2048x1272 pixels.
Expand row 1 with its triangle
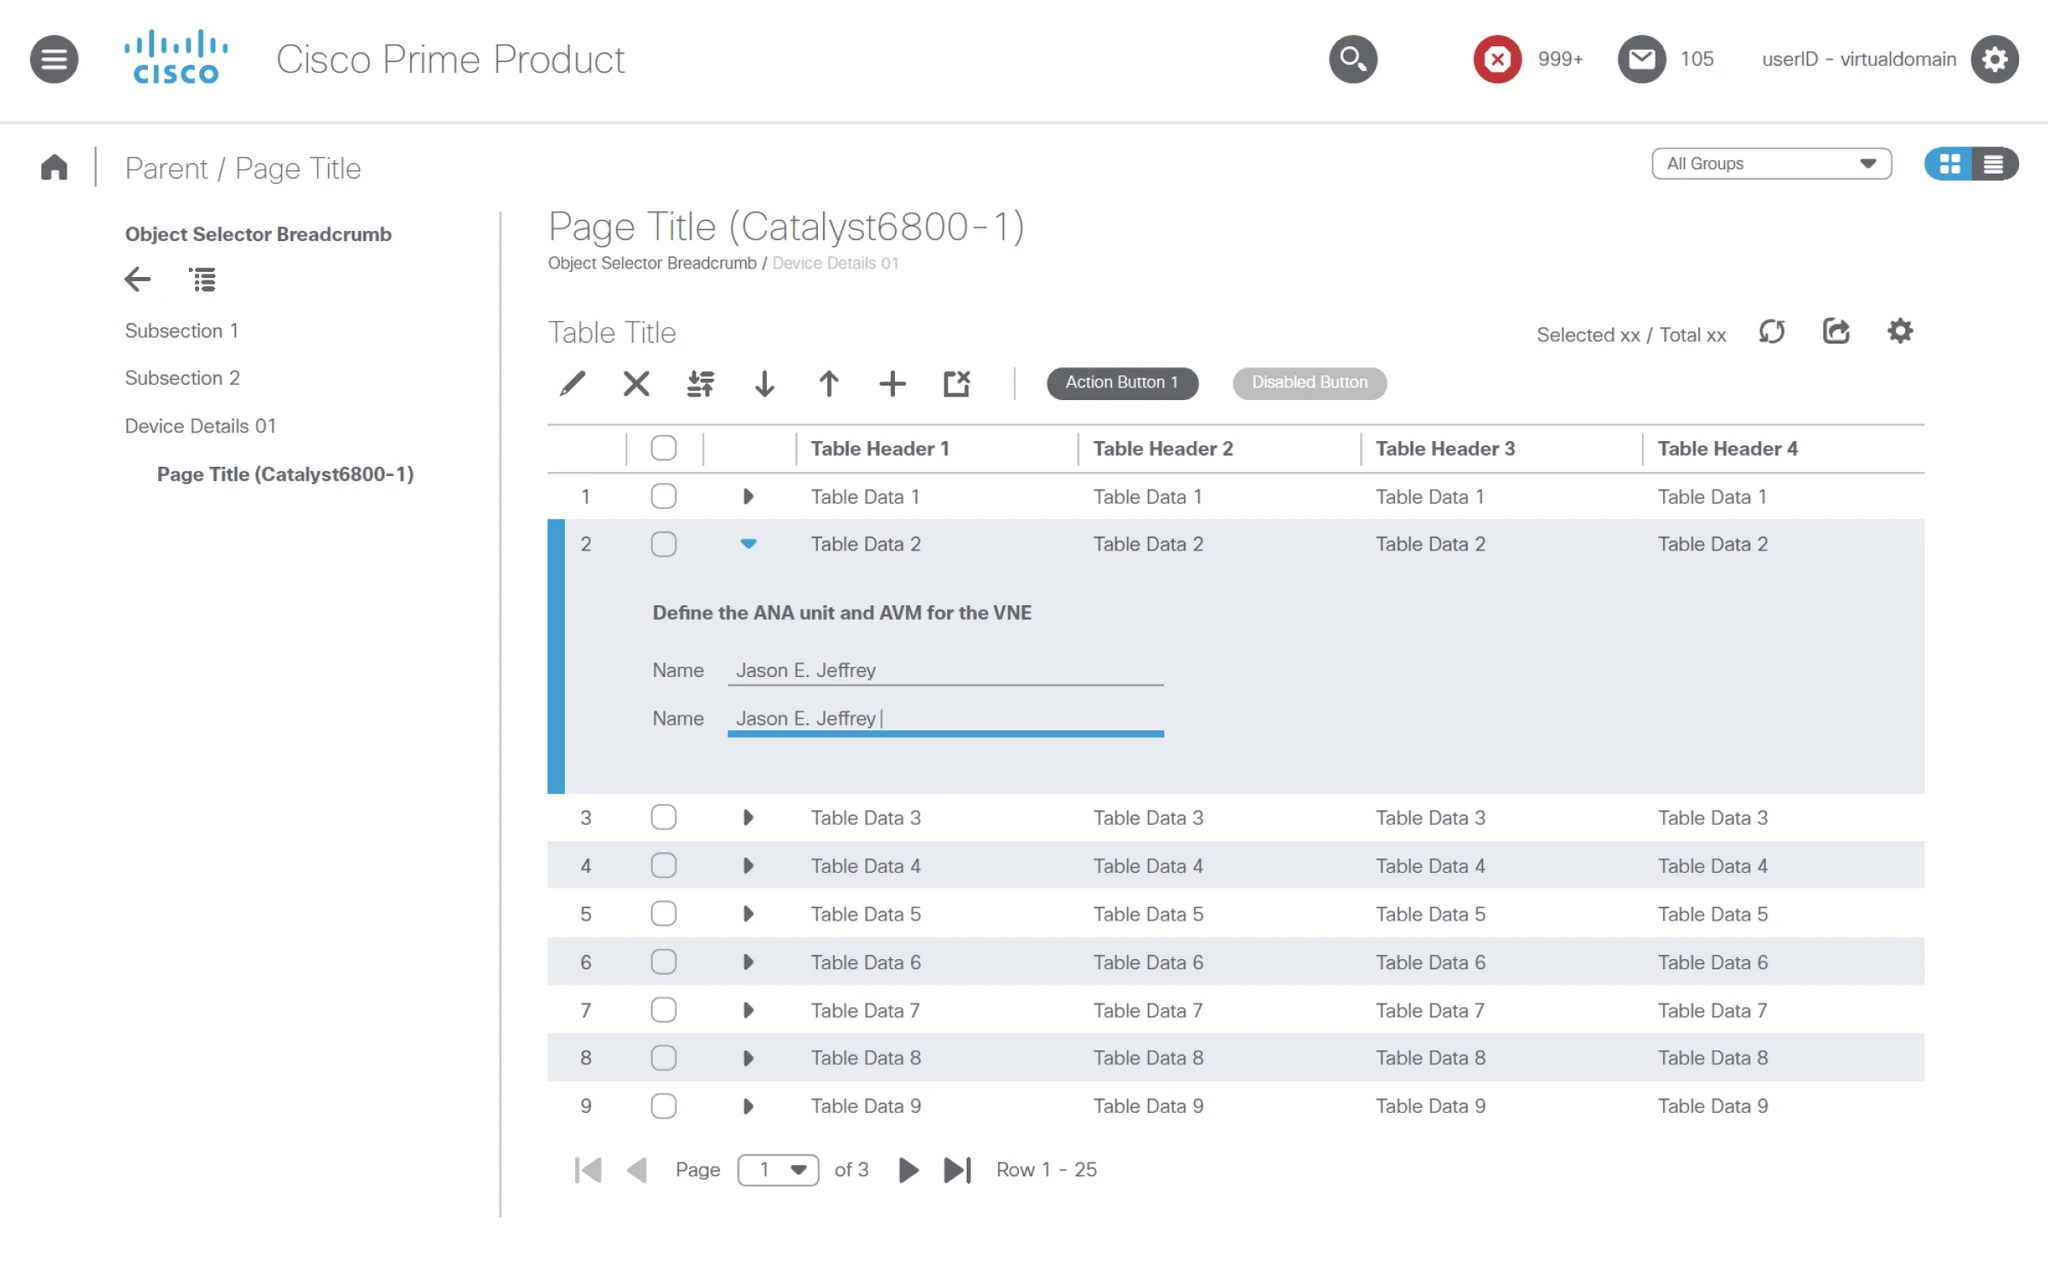coord(748,496)
